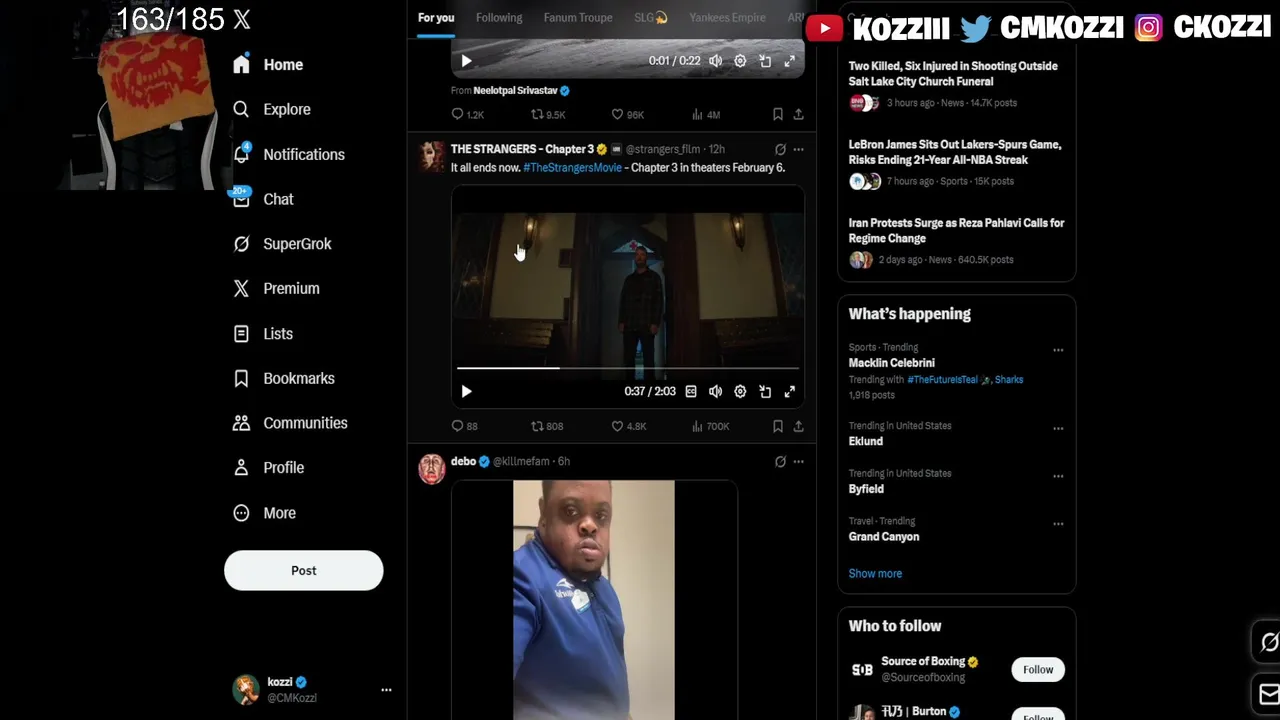Switch to For you tab
1280x720 pixels.
pos(436,18)
